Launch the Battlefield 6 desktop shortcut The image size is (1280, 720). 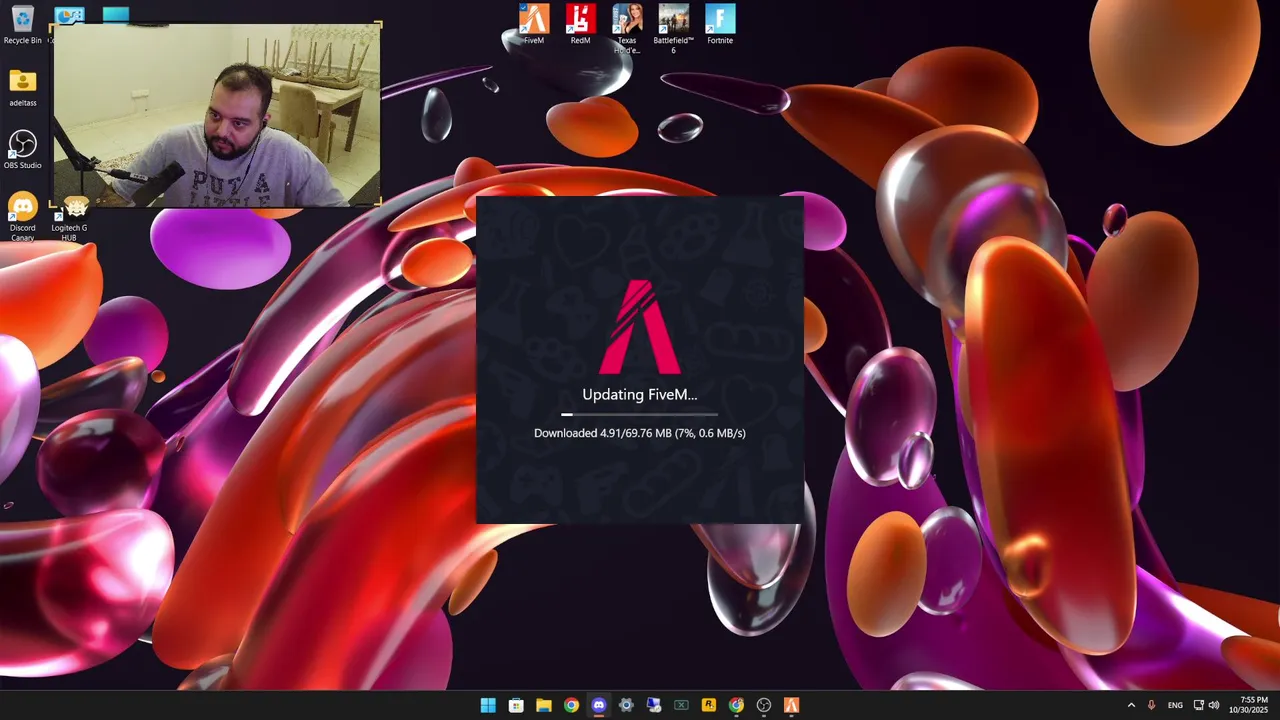[x=673, y=28]
